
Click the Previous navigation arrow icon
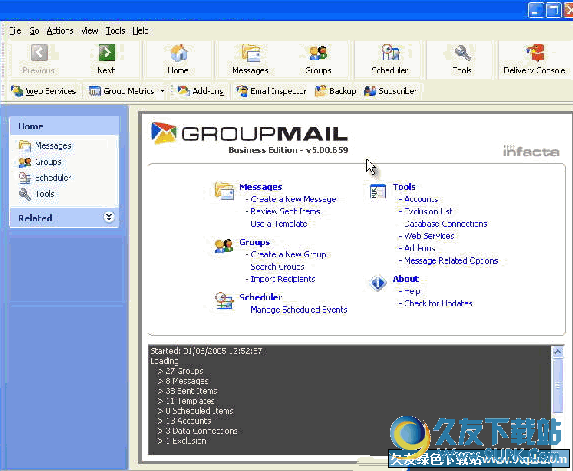[39, 53]
